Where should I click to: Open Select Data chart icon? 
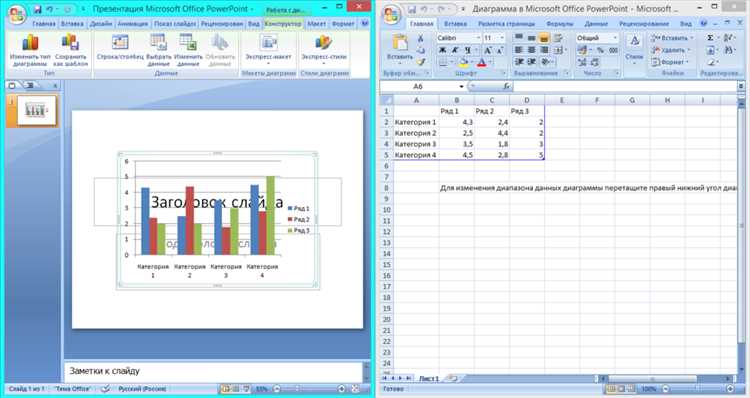[158, 43]
